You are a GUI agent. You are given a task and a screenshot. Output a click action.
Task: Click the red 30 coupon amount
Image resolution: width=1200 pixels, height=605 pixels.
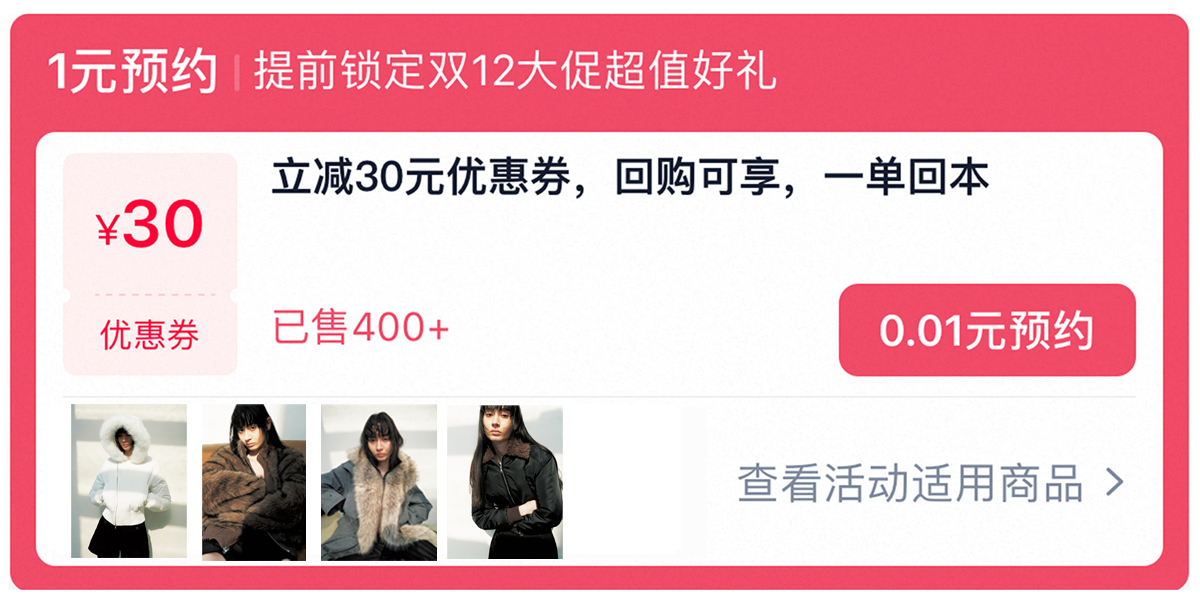pyautogui.click(x=163, y=225)
